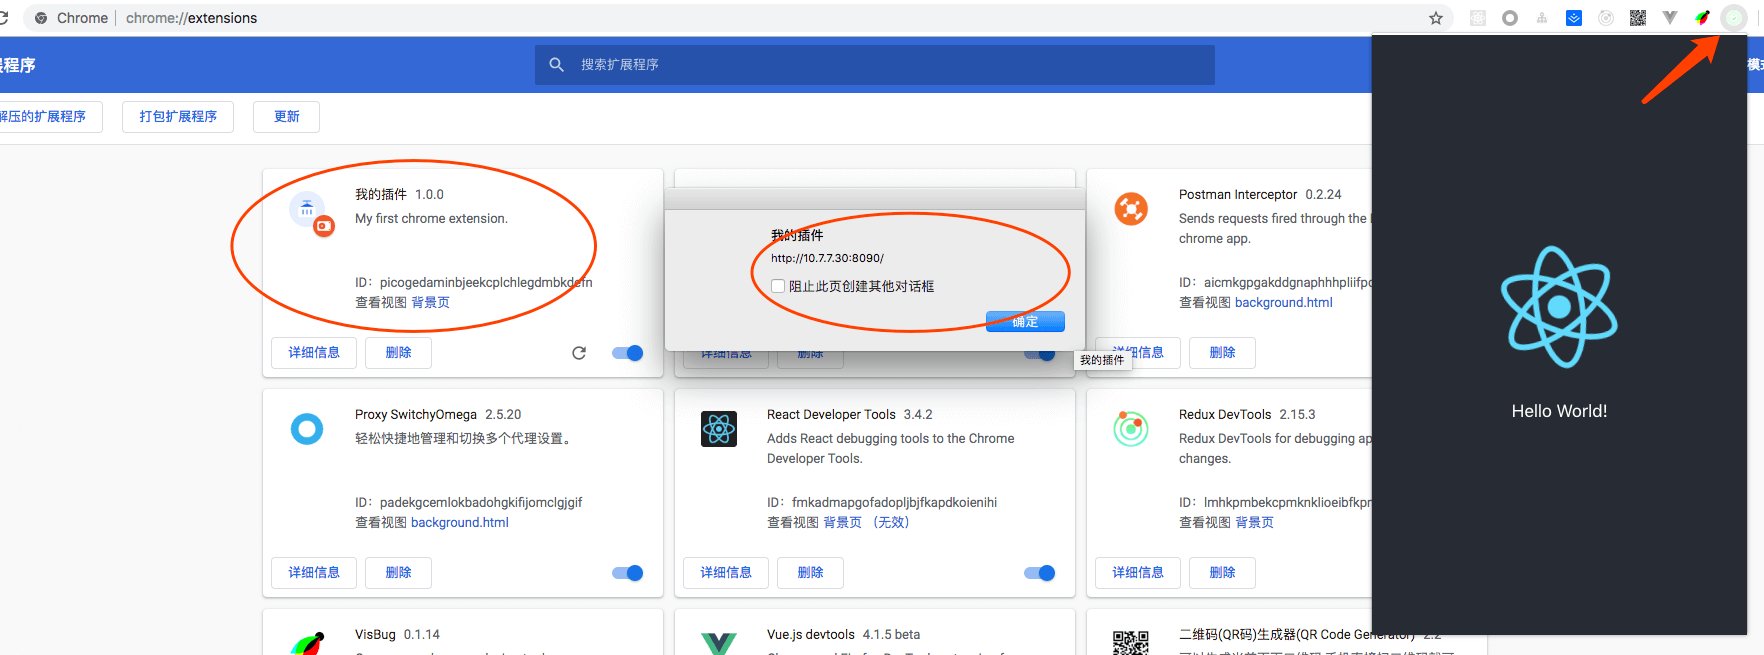Open Proxy SwitchyOmega ring icon in toolbar

1510,18
